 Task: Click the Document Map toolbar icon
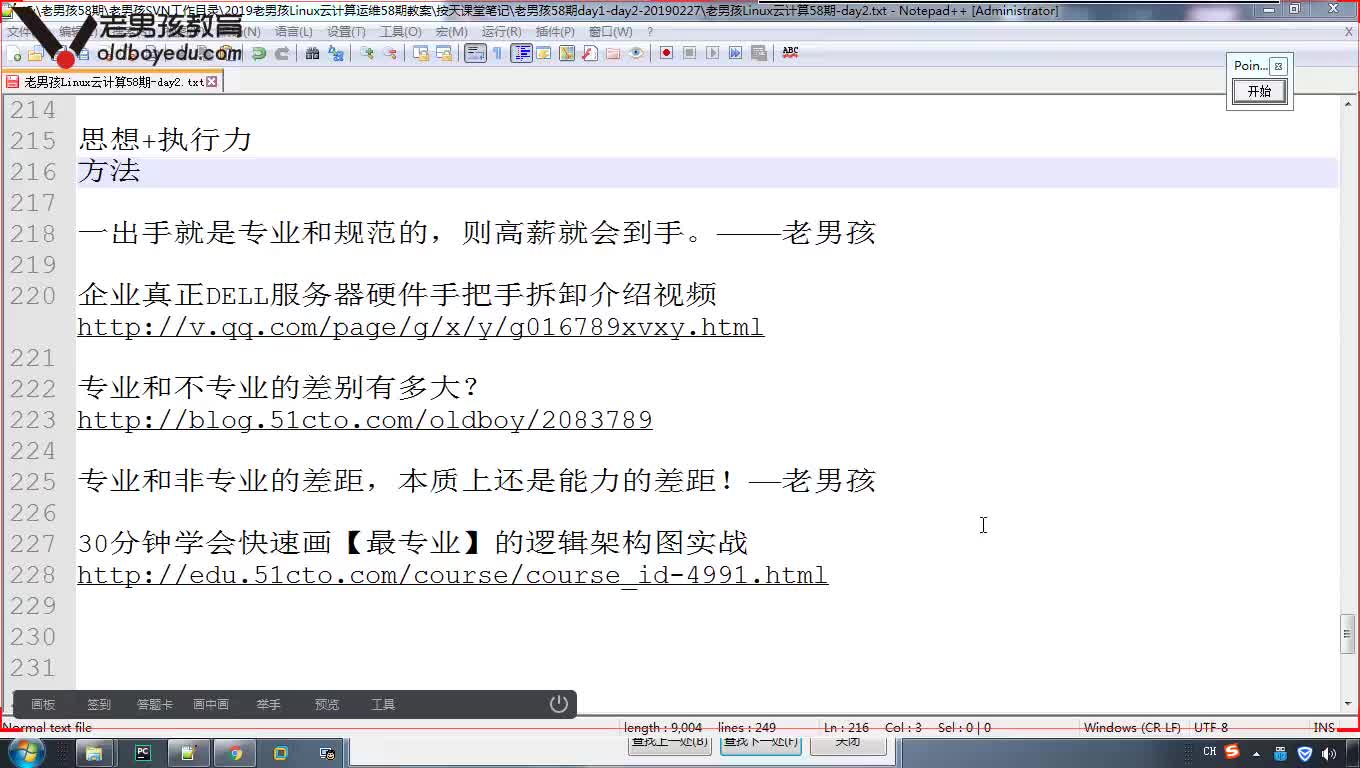[x=567, y=53]
